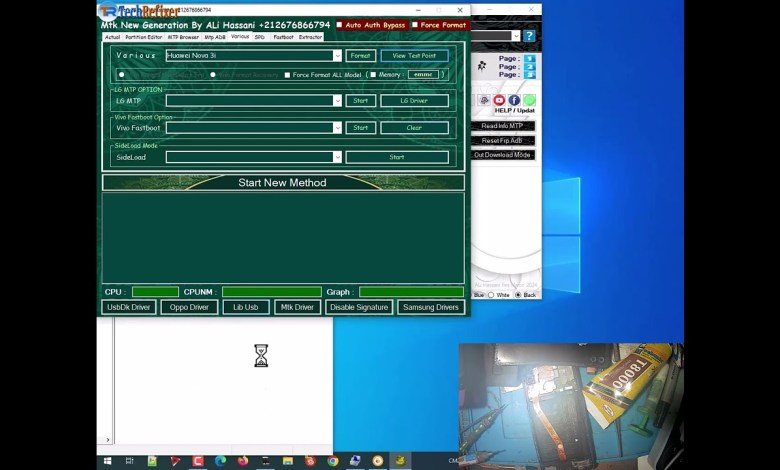Install the Mtk Driver
Screen dimensions: 780x470
[x=297, y=307]
